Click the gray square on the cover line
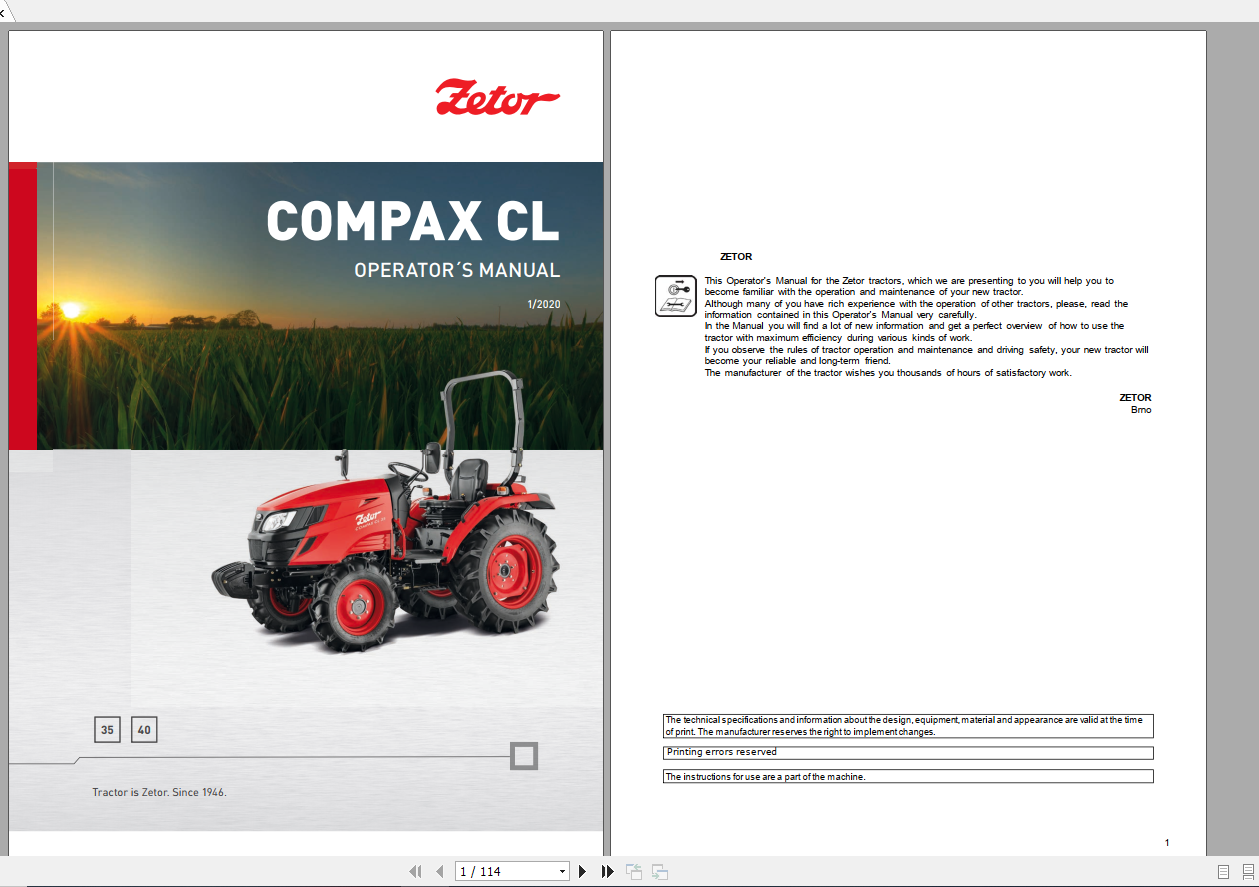The image size is (1259, 887). 524,756
